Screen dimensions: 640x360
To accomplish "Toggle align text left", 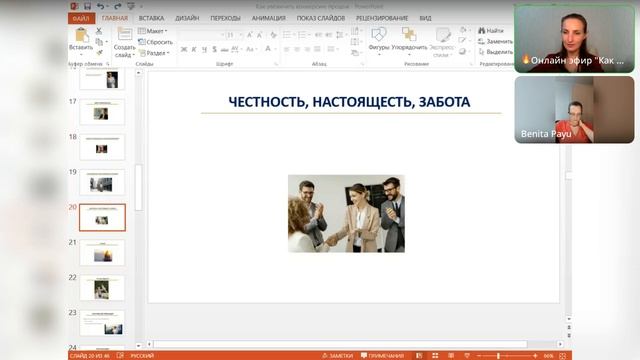I will tap(287, 49).
